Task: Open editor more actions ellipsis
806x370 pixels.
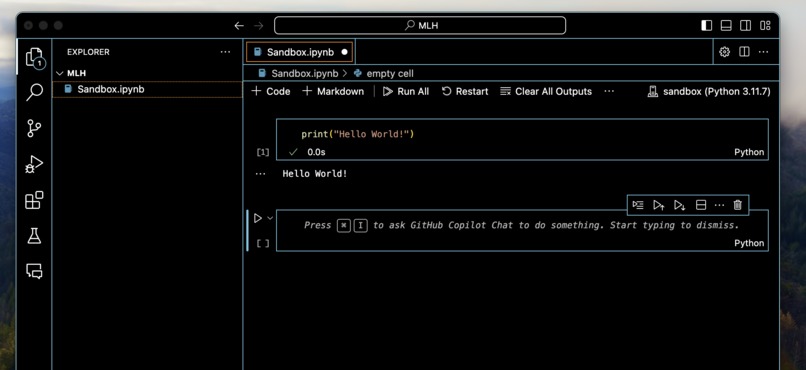Action: tap(763, 52)
